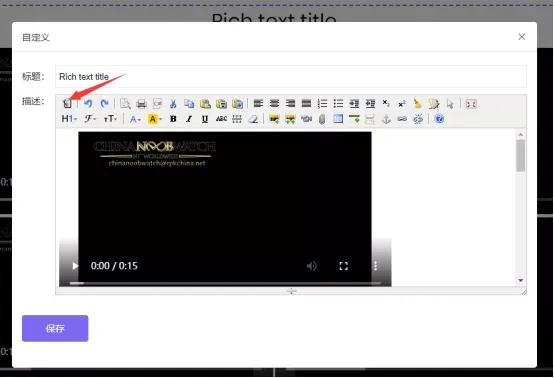
Task: Undo the last edit
Action: (88, 104)
